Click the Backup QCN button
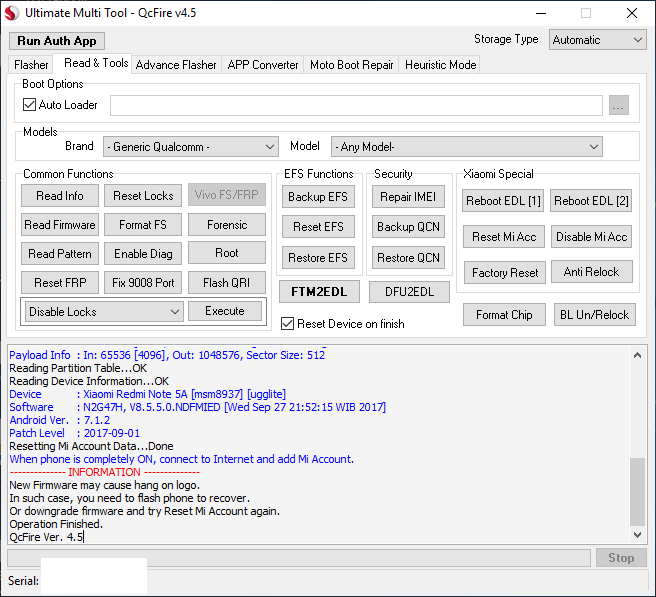Image resolution: width=656 pixels, height=597 pixels. tap(408, 227)
